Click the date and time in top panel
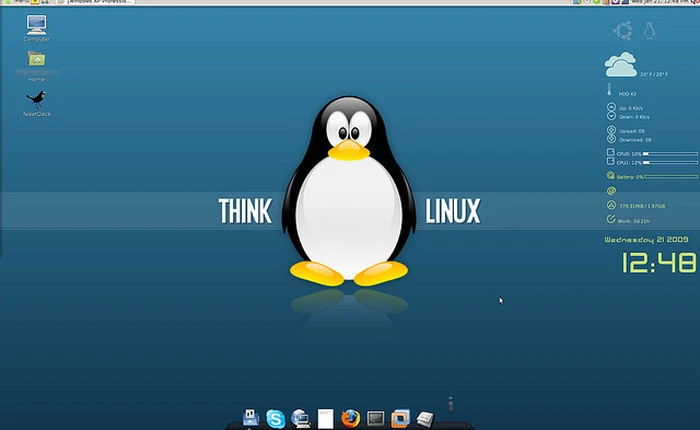Image resolution: width=700 pixels, height=430 pixels. pos(662,2)
